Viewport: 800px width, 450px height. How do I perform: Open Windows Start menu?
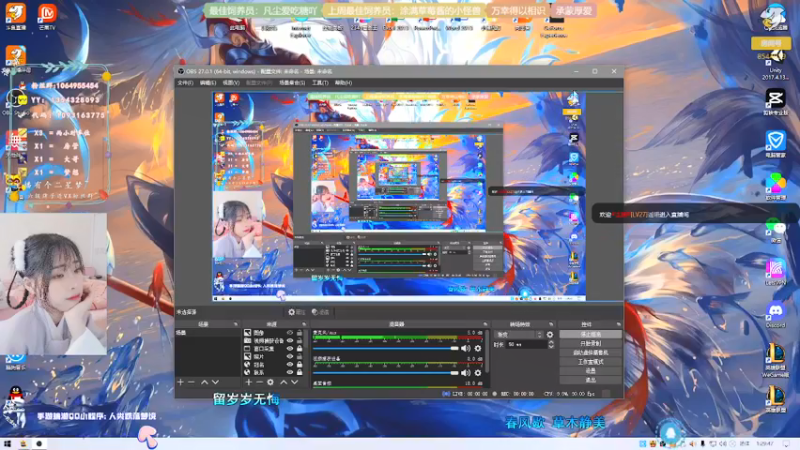(x=7, y=444)
